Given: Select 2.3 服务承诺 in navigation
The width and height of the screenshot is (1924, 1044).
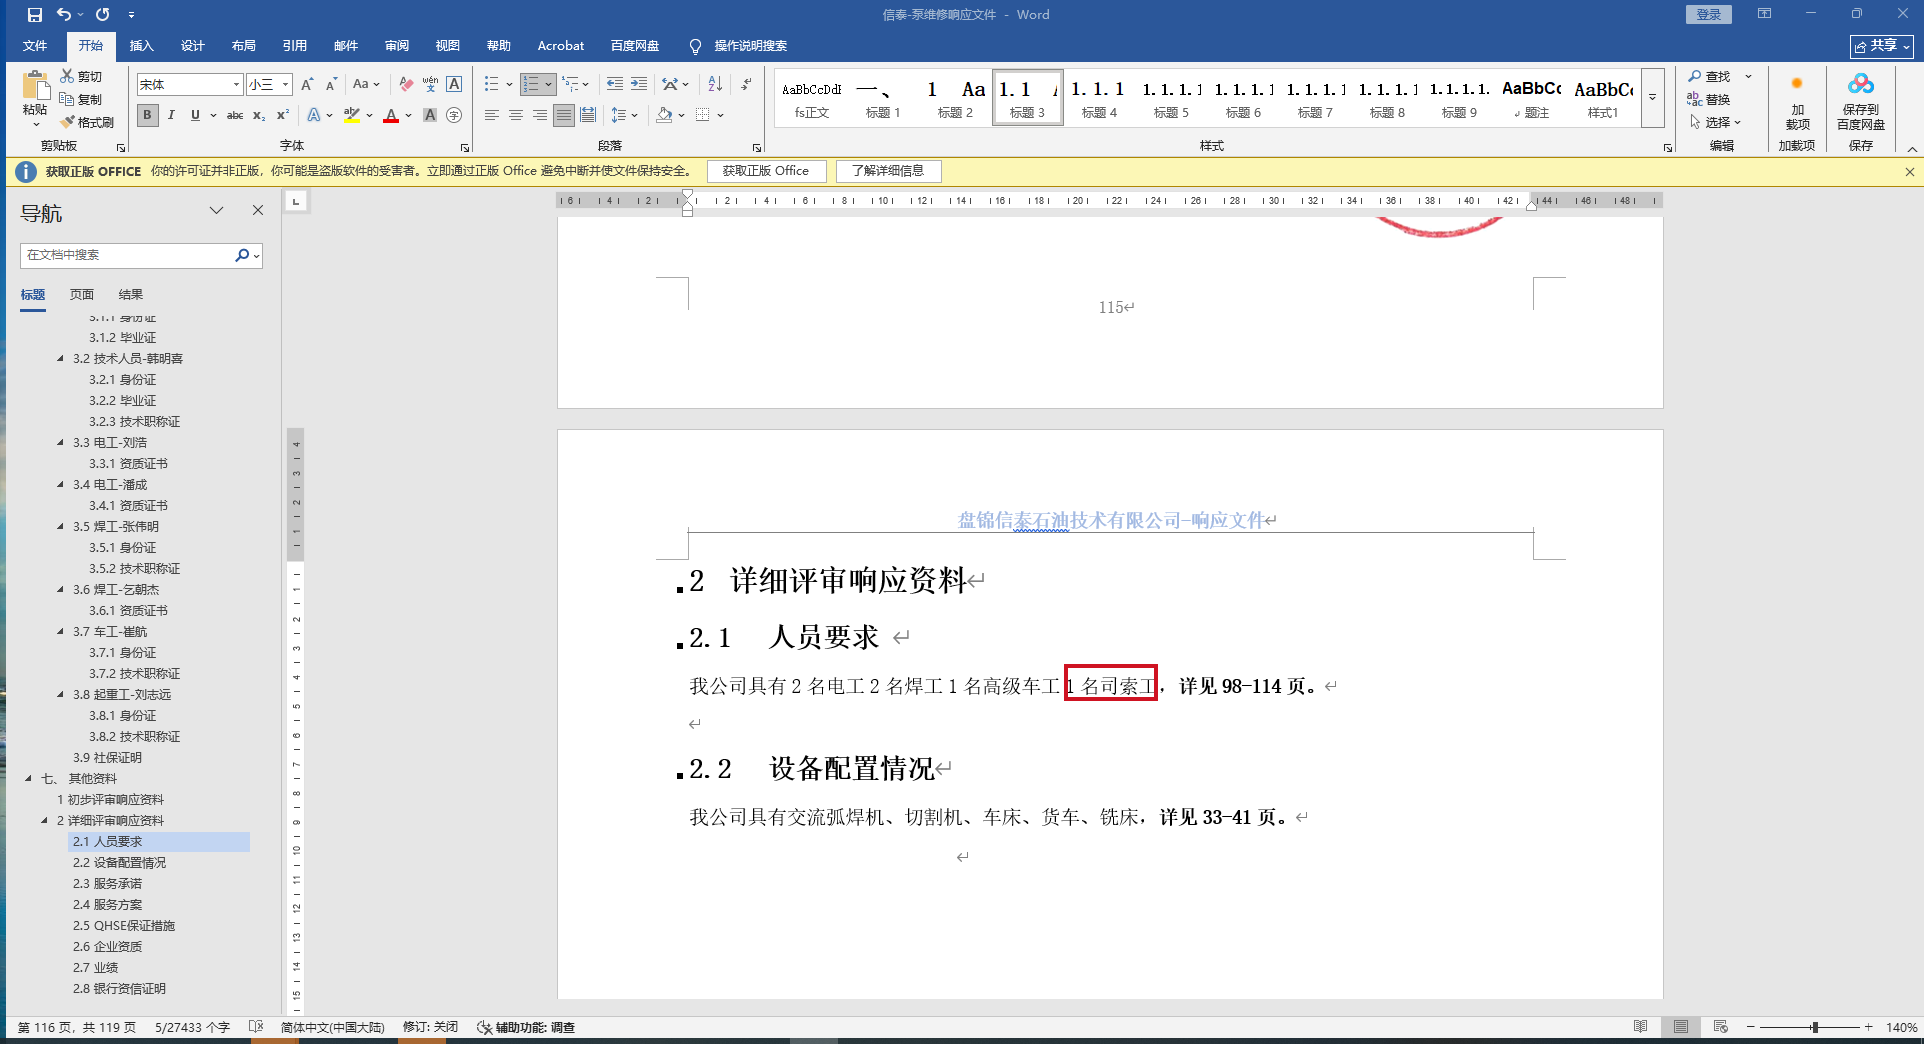Looking at the screenshot, I should coord(107,884).
